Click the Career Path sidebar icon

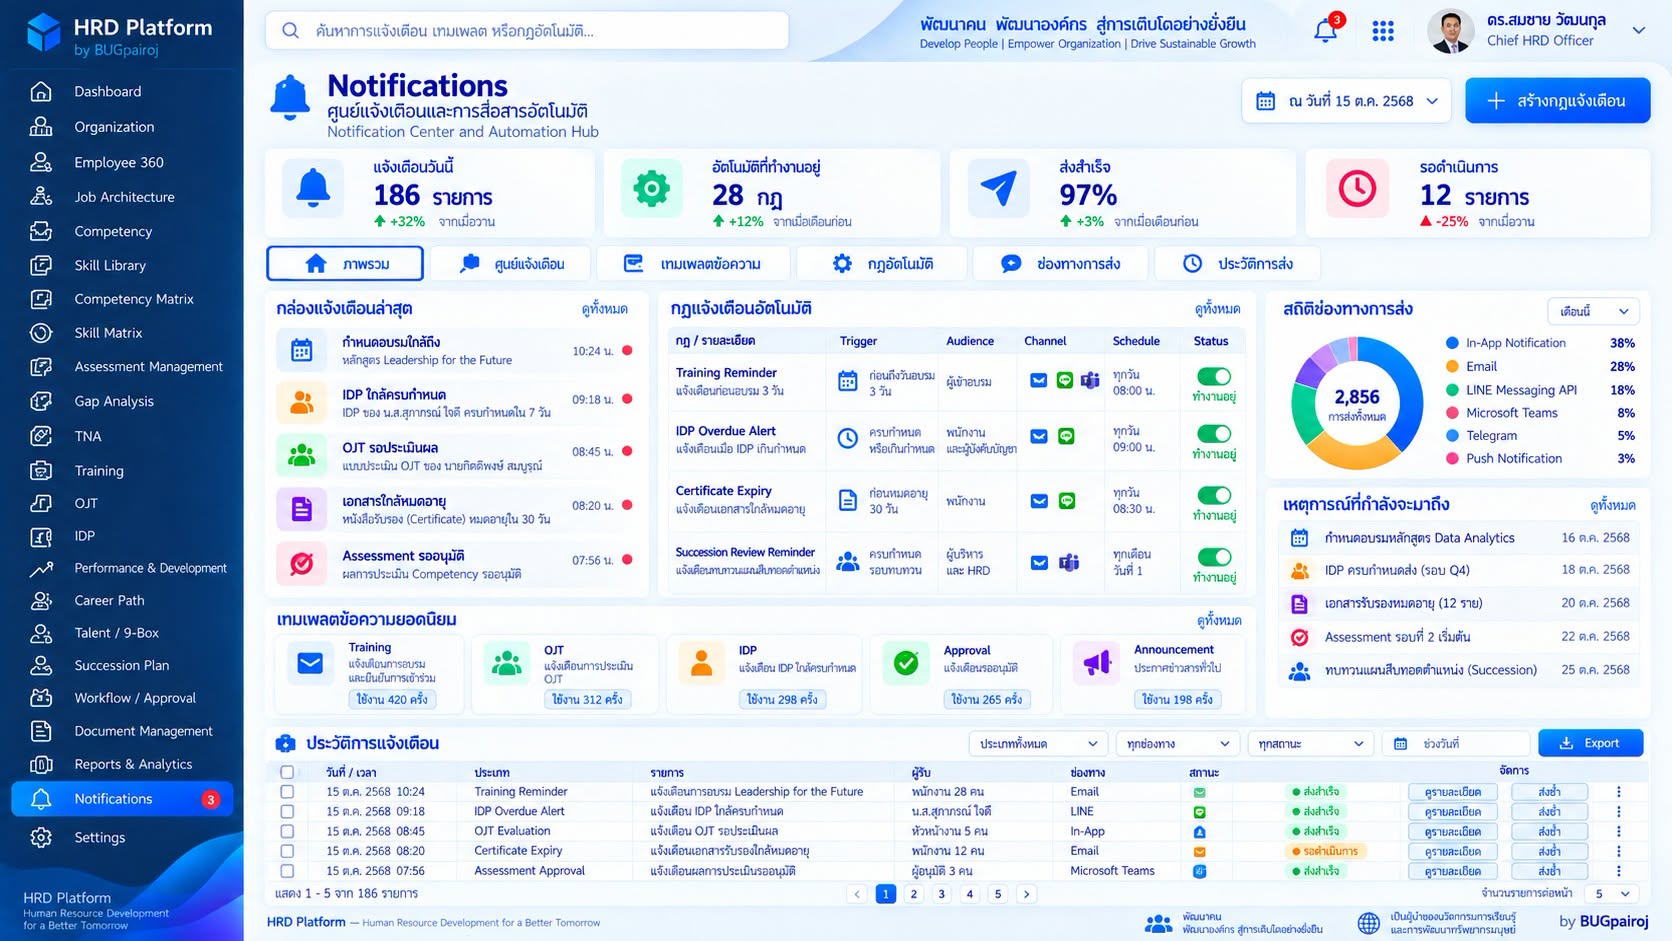[41, 601]
